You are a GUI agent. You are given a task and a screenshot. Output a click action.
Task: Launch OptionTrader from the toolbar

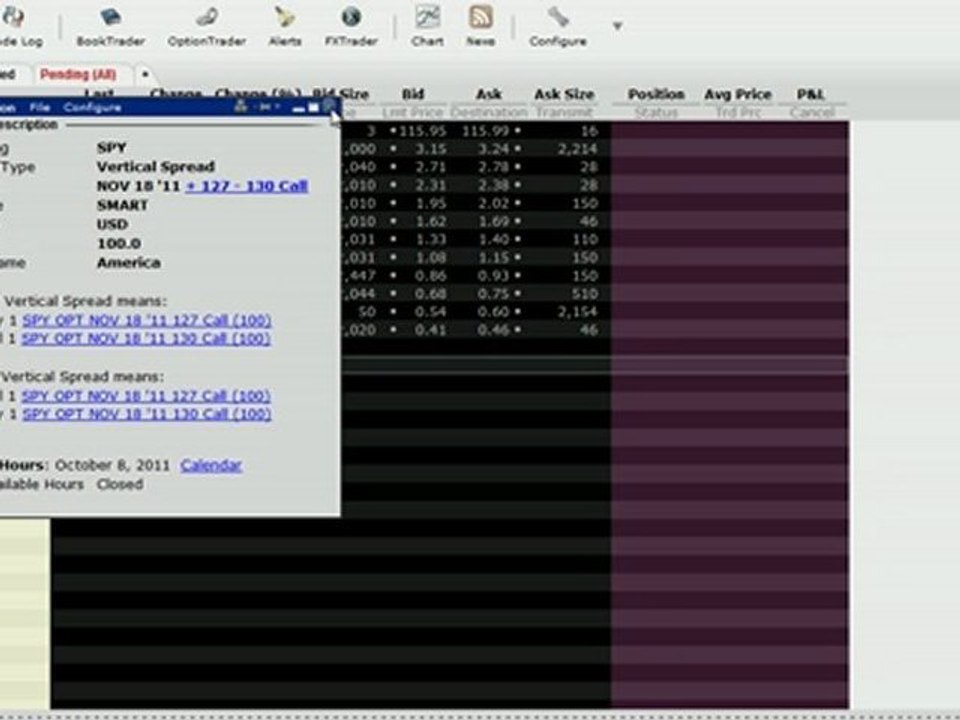click(207, 26)
